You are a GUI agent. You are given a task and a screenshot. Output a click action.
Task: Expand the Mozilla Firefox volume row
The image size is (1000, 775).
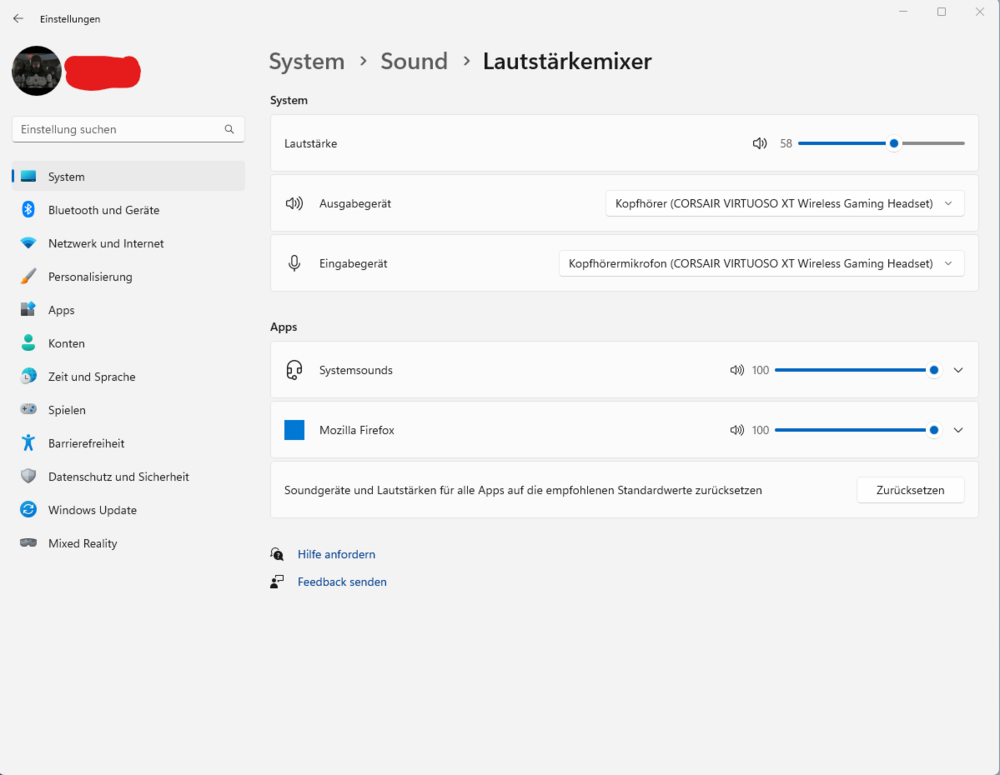(958, 429)
